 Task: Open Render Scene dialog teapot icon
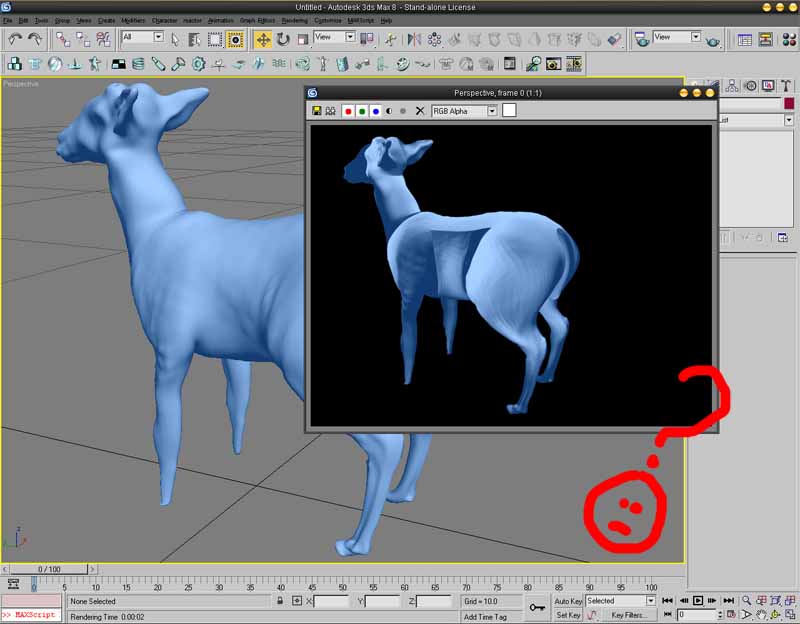pos(642,39)
